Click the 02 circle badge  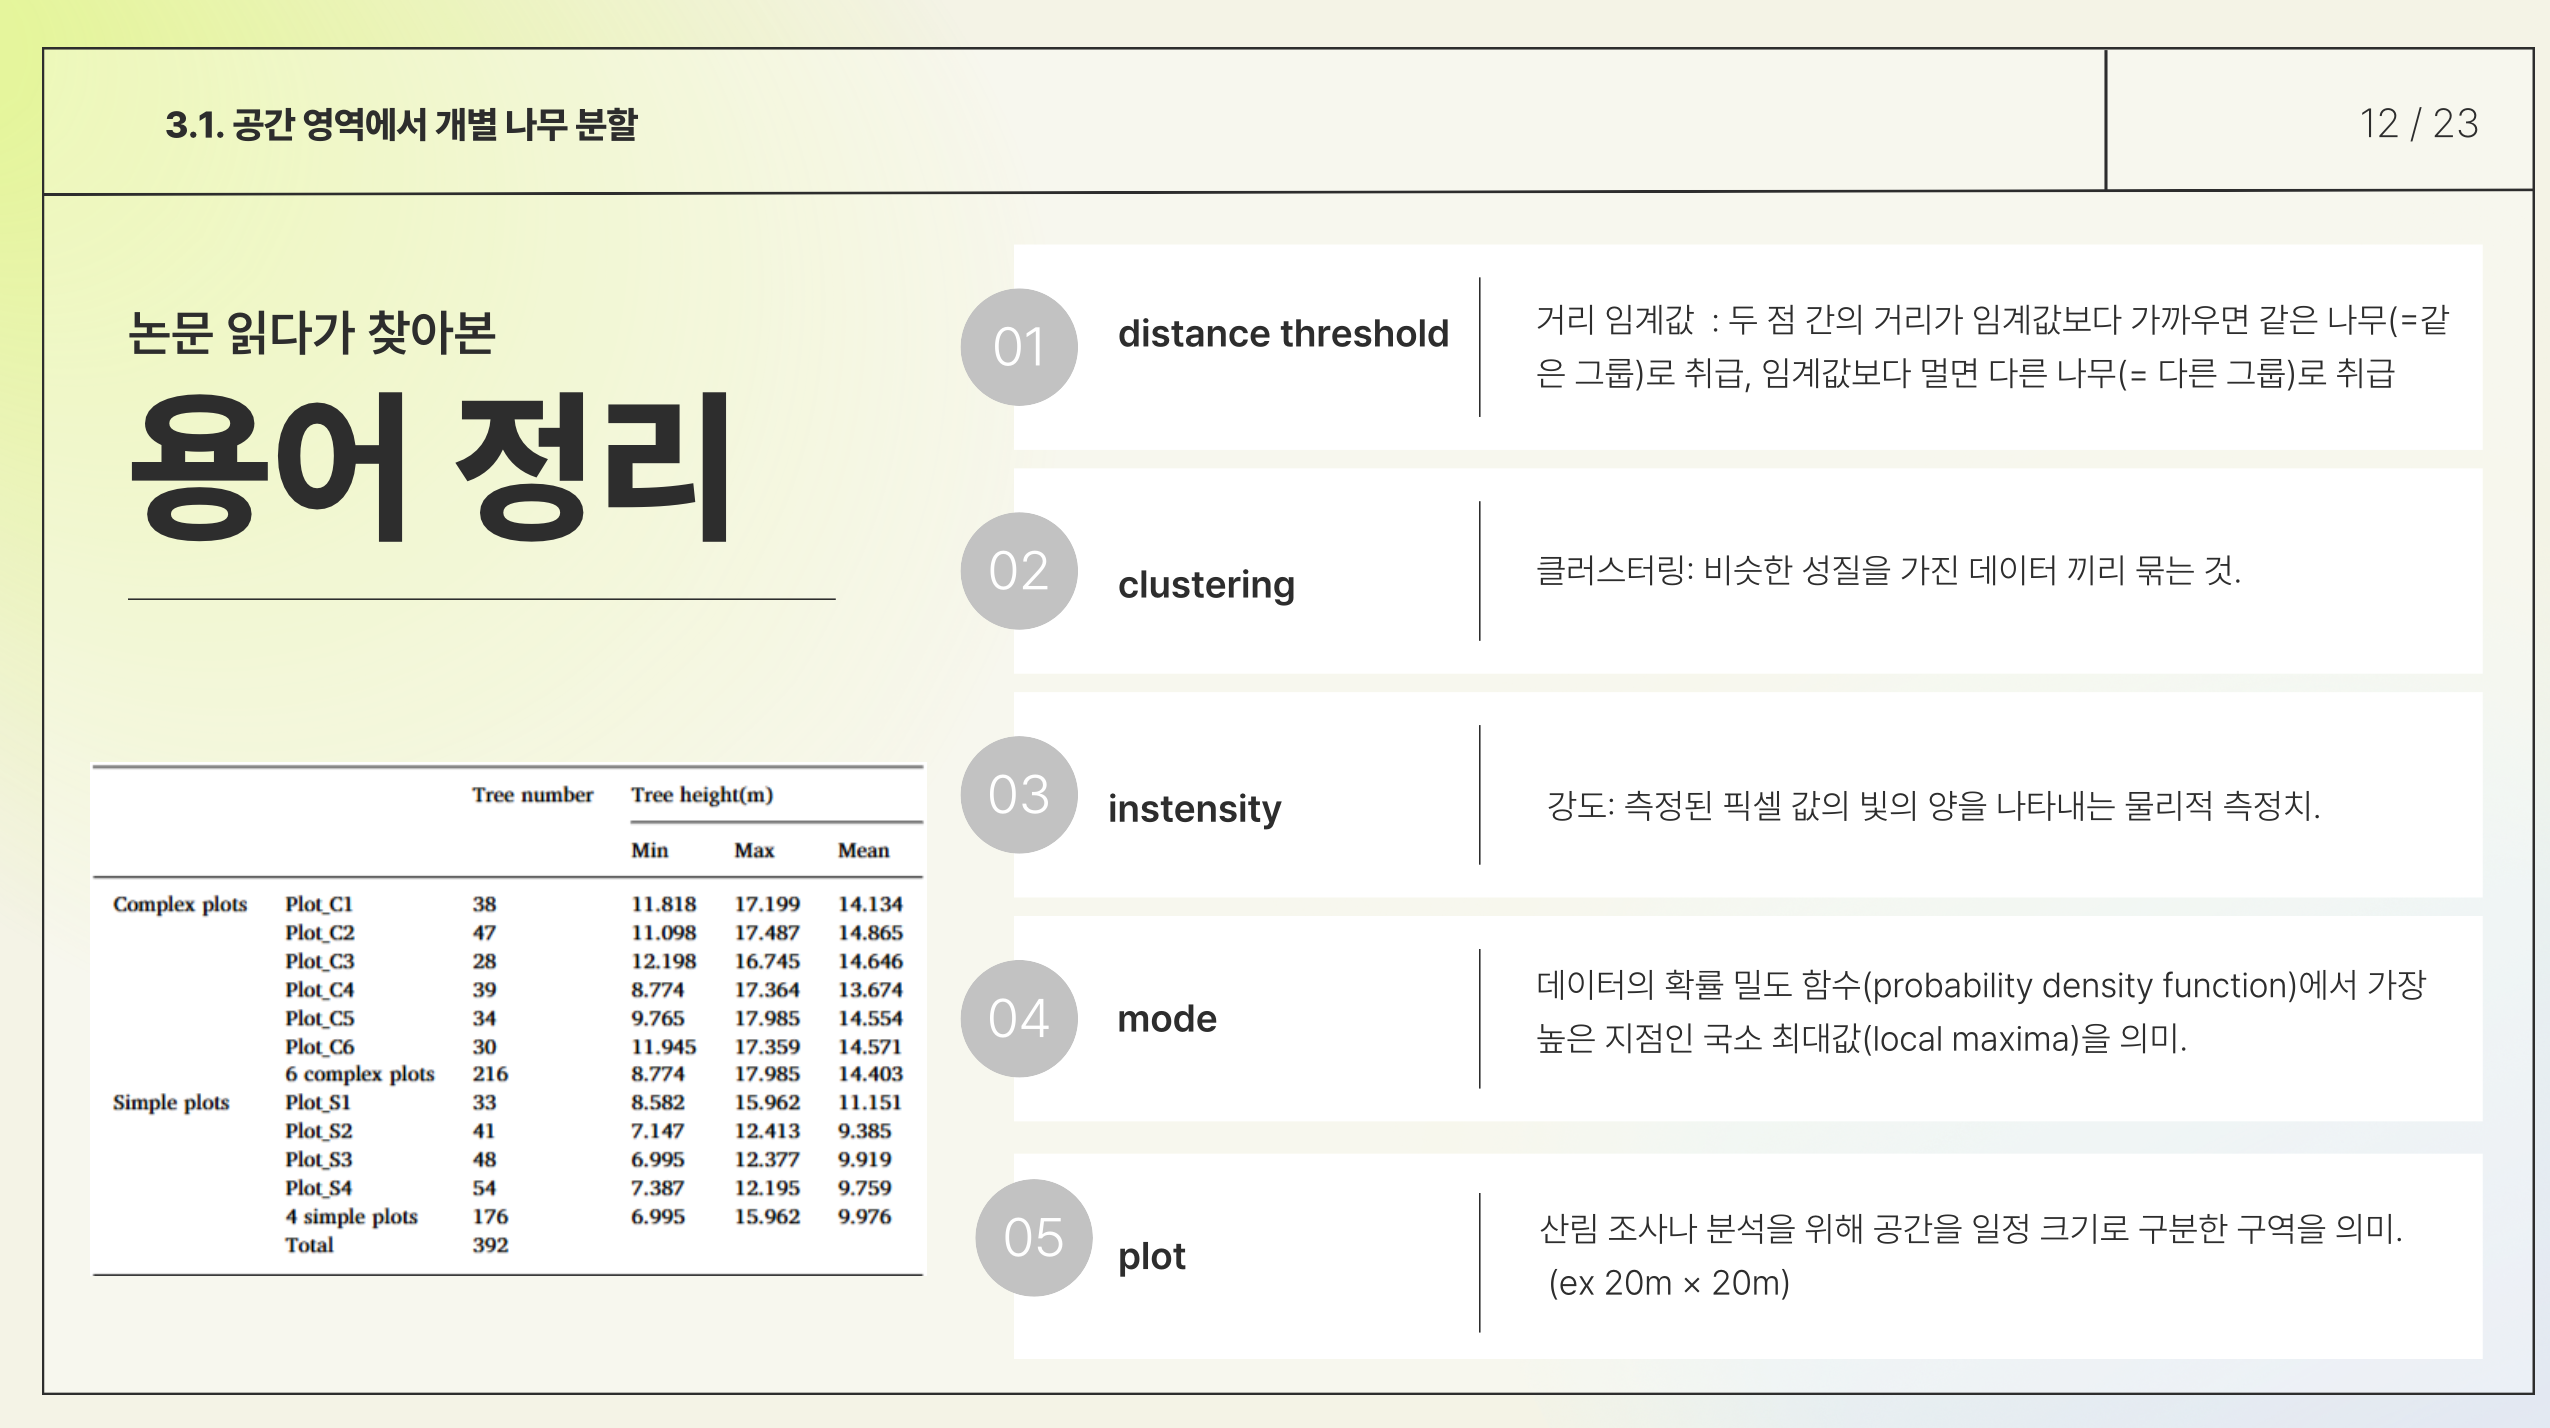1018,571
